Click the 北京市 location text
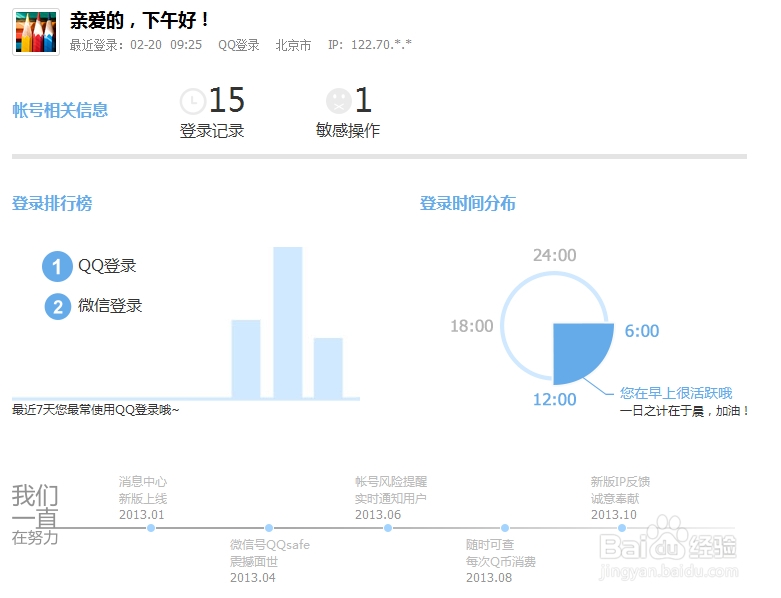This screenshot has width=781, height=598. tap(293, 45)
